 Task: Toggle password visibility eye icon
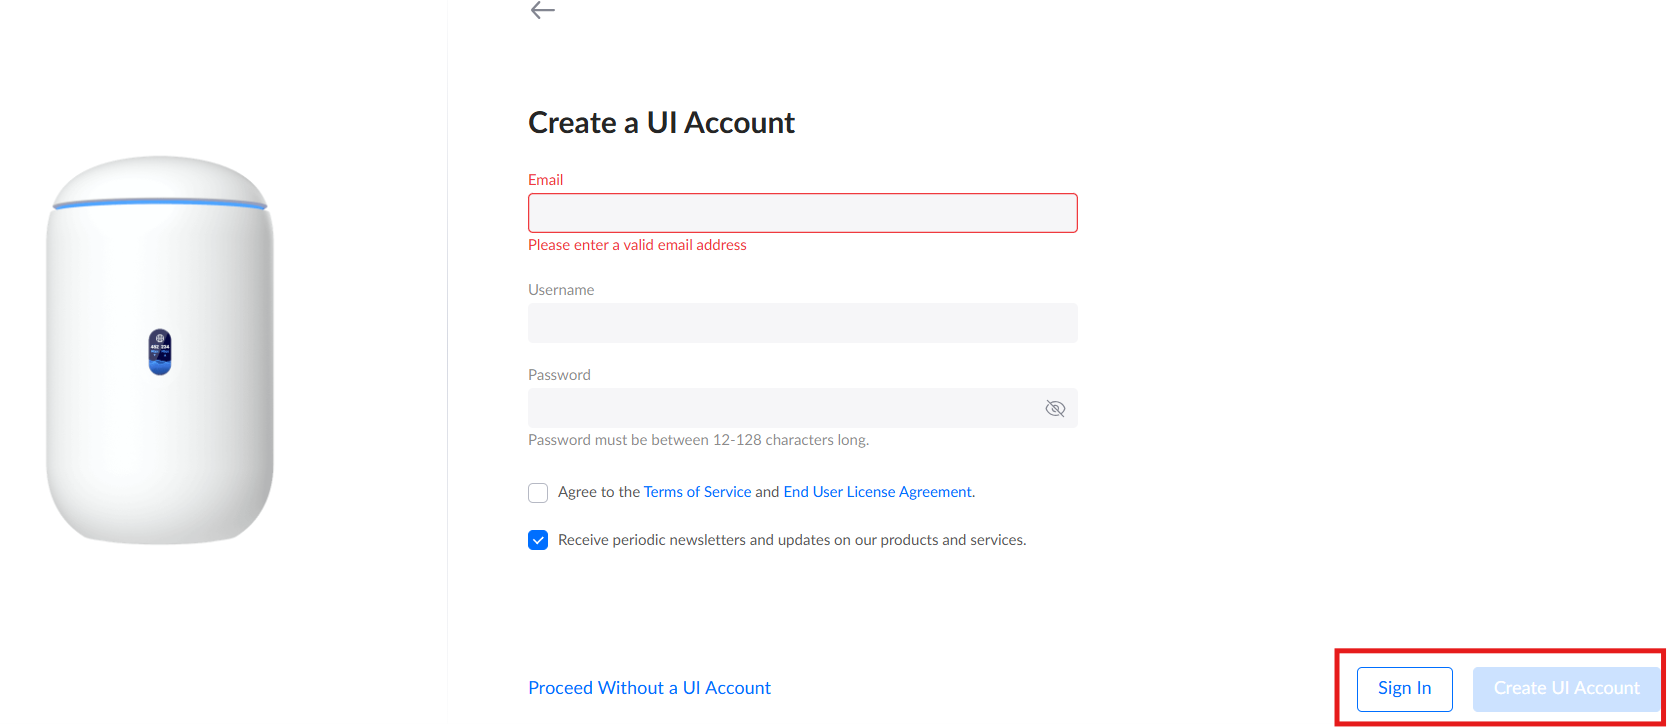click(x=1055, y=408)
